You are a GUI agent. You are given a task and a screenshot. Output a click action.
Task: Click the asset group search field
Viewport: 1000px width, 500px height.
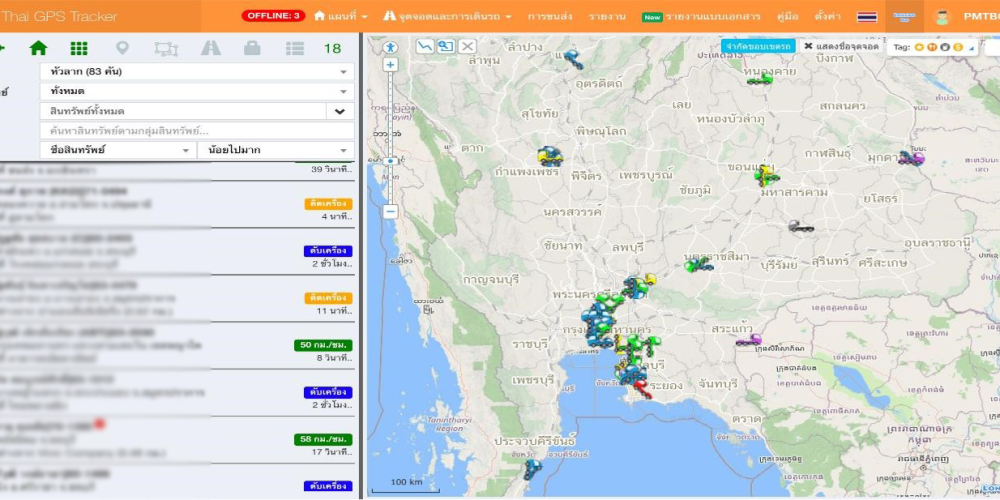click(196, 130)
